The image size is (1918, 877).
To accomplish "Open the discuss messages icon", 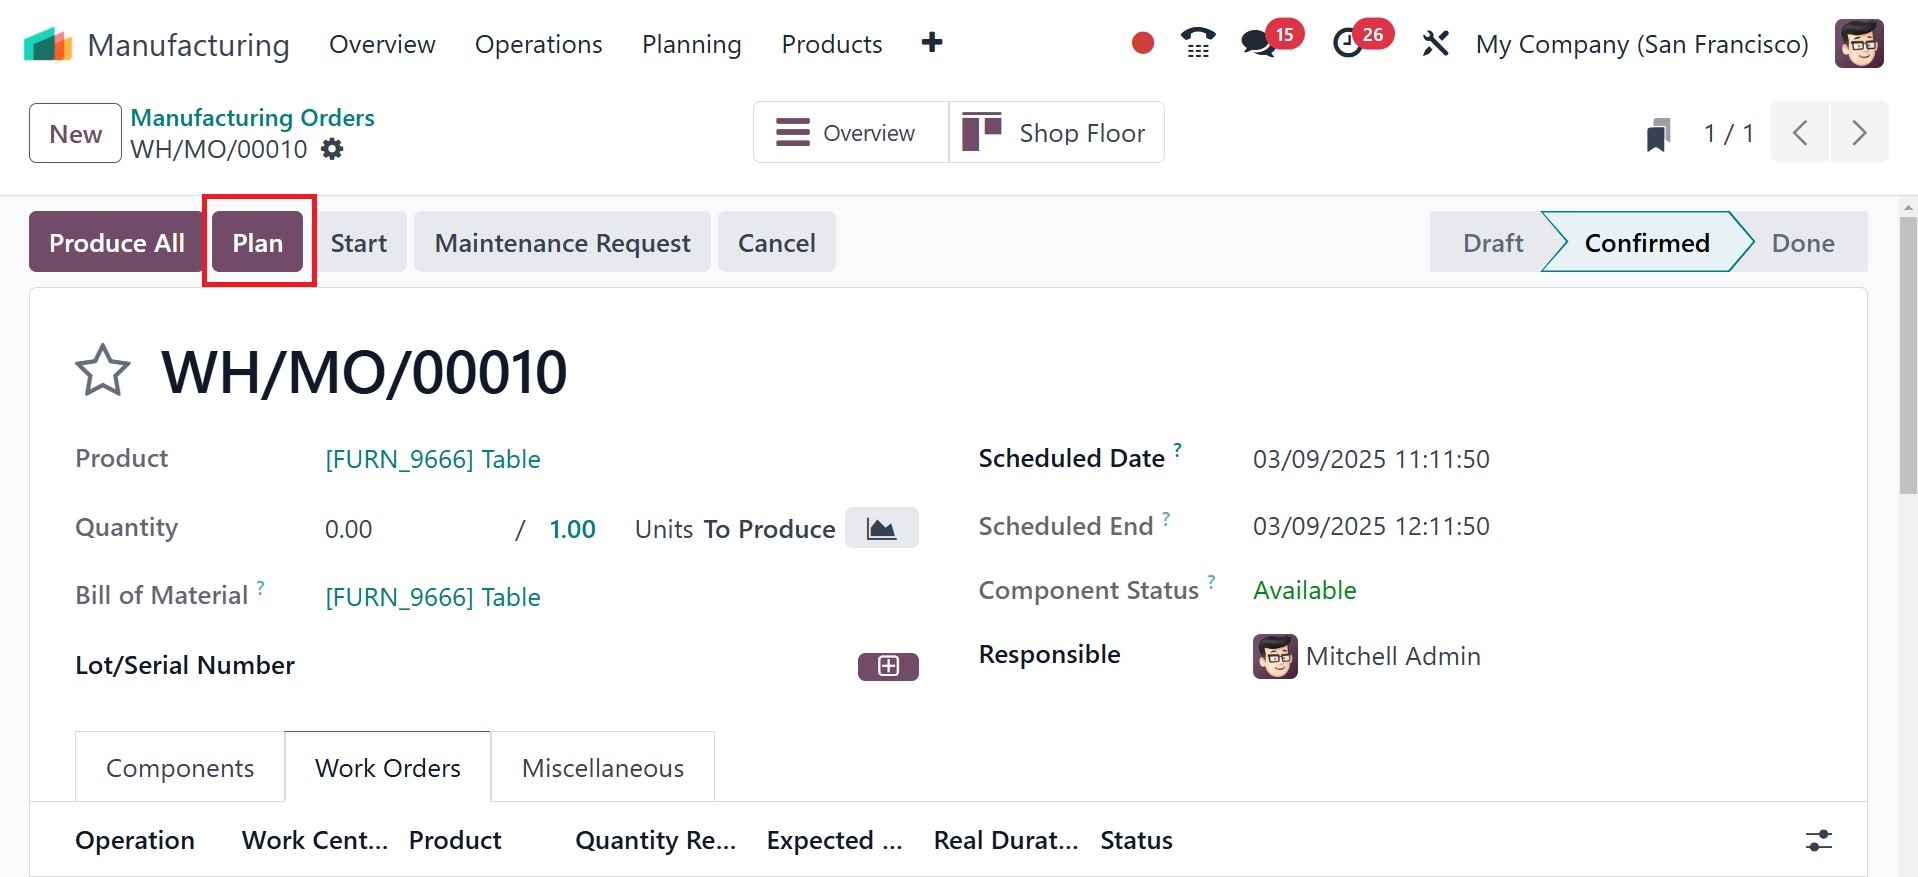I will coord(1258,44).
